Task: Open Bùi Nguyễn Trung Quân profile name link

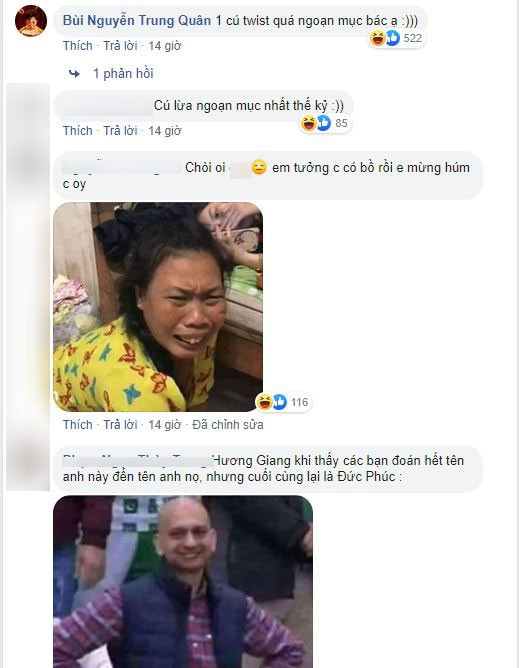Action: pyautogui.click(x=137, y=20)
